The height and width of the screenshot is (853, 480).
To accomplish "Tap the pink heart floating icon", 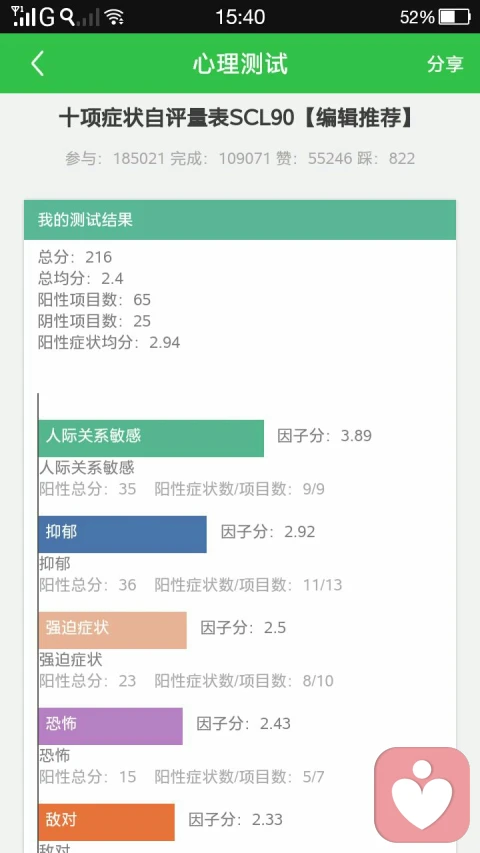I will point(422,794).
